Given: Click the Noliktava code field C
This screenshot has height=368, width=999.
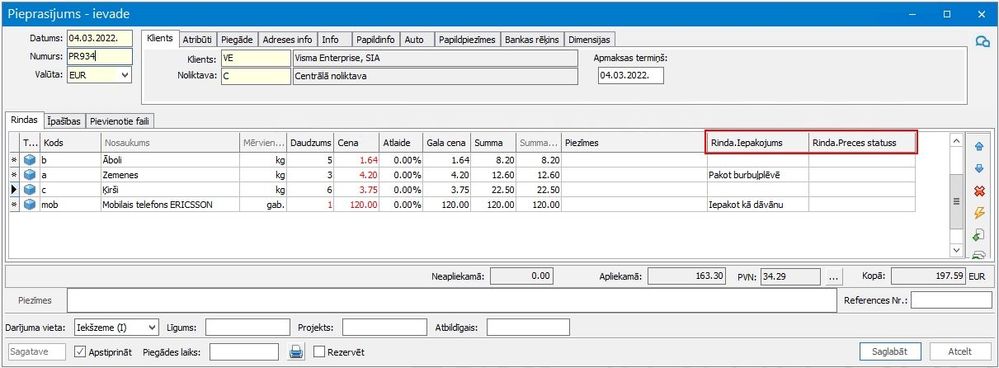Looking at the screenshot, I should [x=255, y=76].
